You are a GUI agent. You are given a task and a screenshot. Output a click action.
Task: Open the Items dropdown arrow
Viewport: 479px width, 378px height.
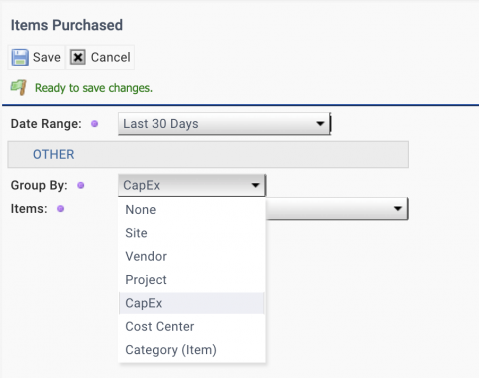[x=398, y=209]
